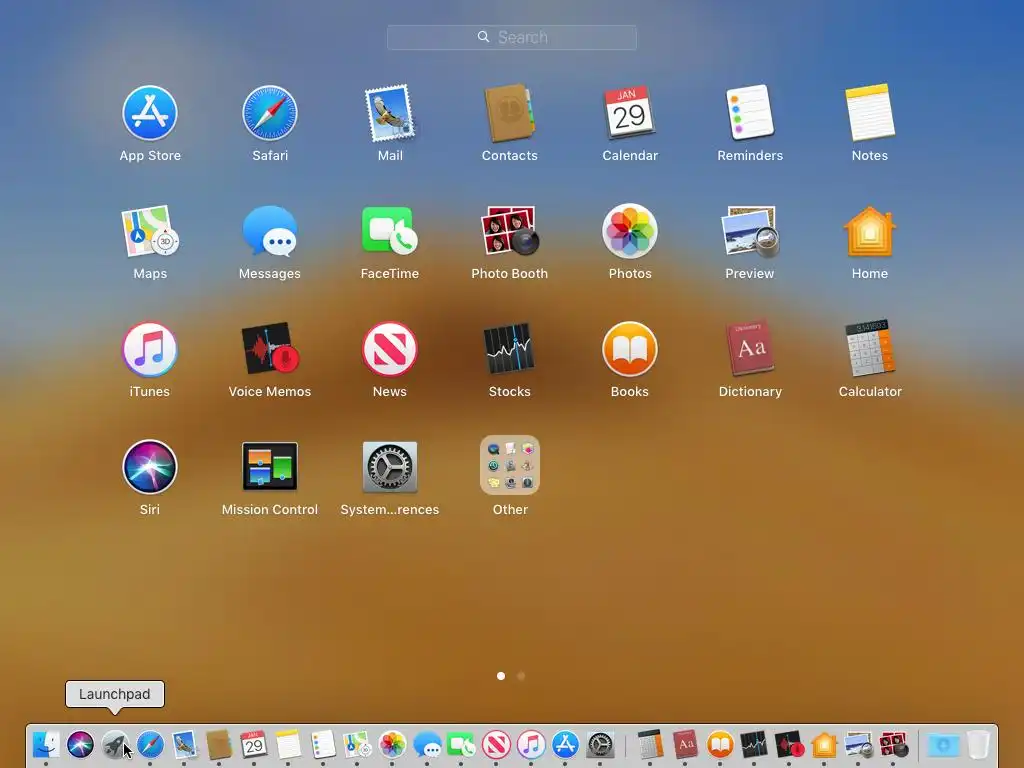The height and width of the screenshot is (768, 1024).
Task: Click the Launchpad Search field
Action: [512, 37]
